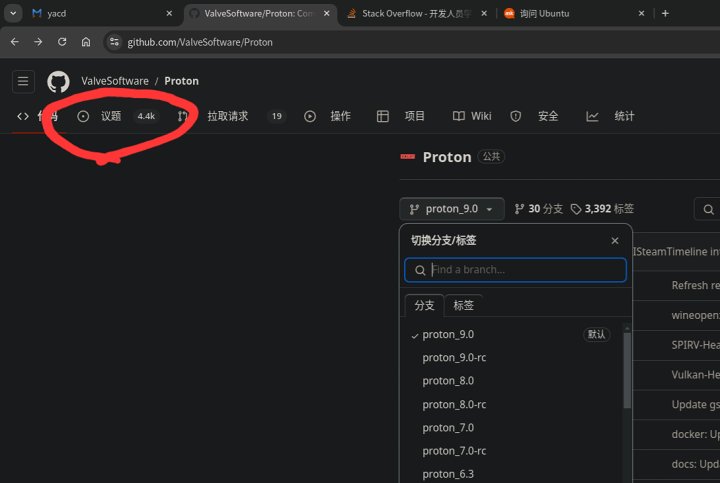
Task: Click the branch list scrollbar
Action: (x=627, y=370)
